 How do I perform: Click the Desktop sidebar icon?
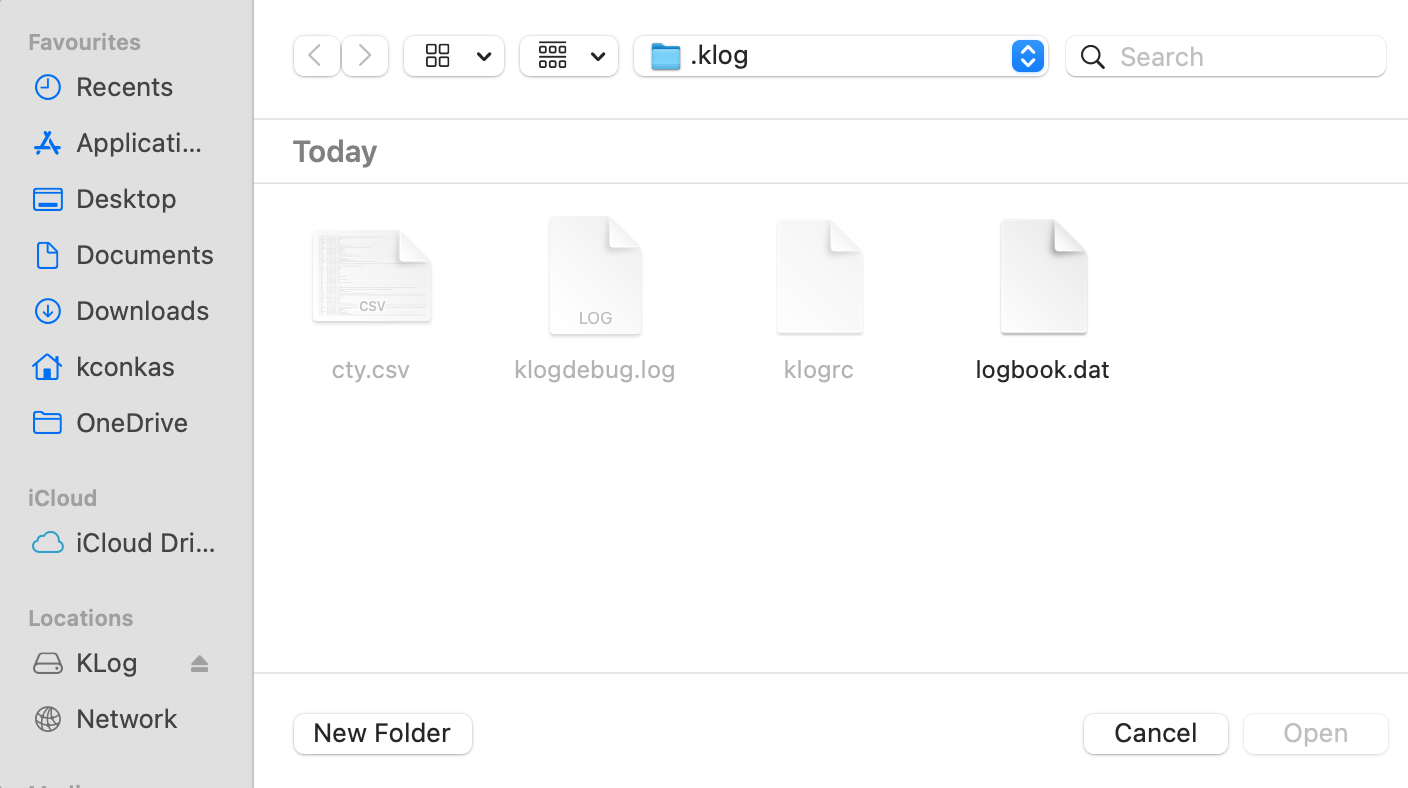(47, 199)
